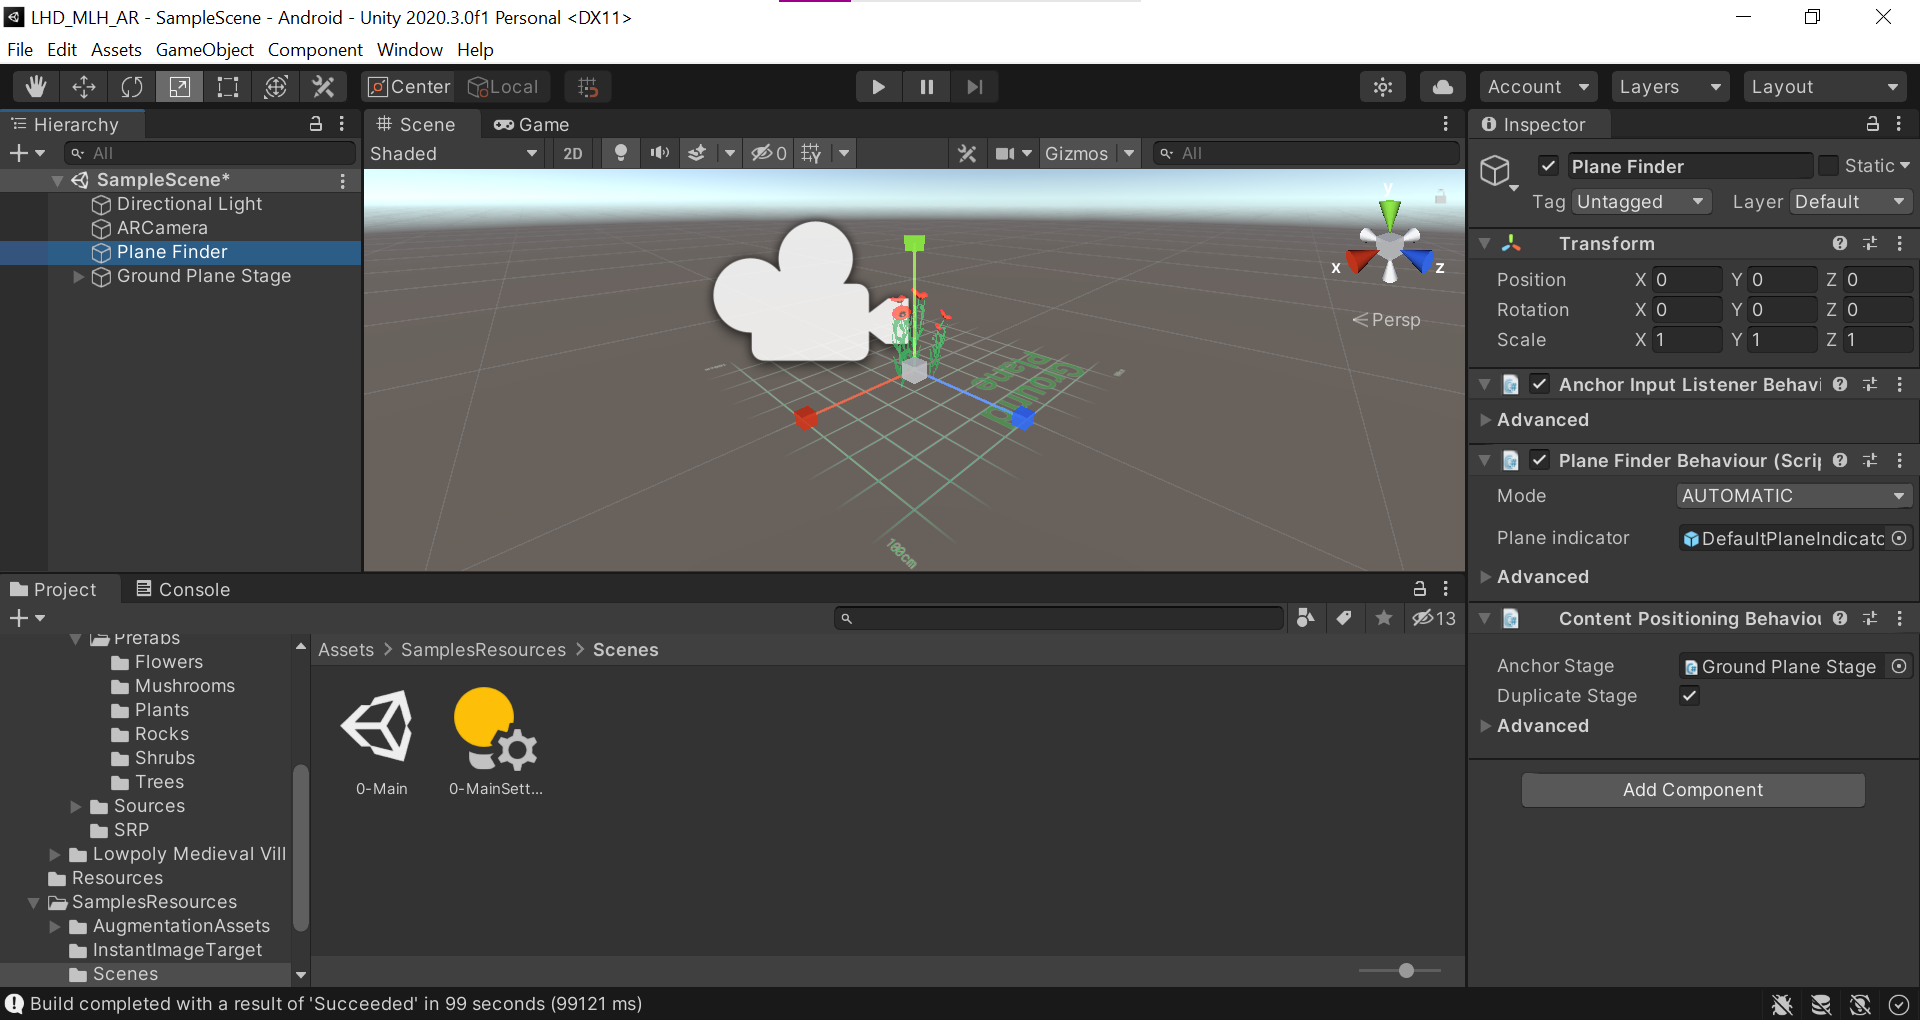Open the Assets menu
The width and height of the screenshot is (1920, 1020).
point(116,50)
